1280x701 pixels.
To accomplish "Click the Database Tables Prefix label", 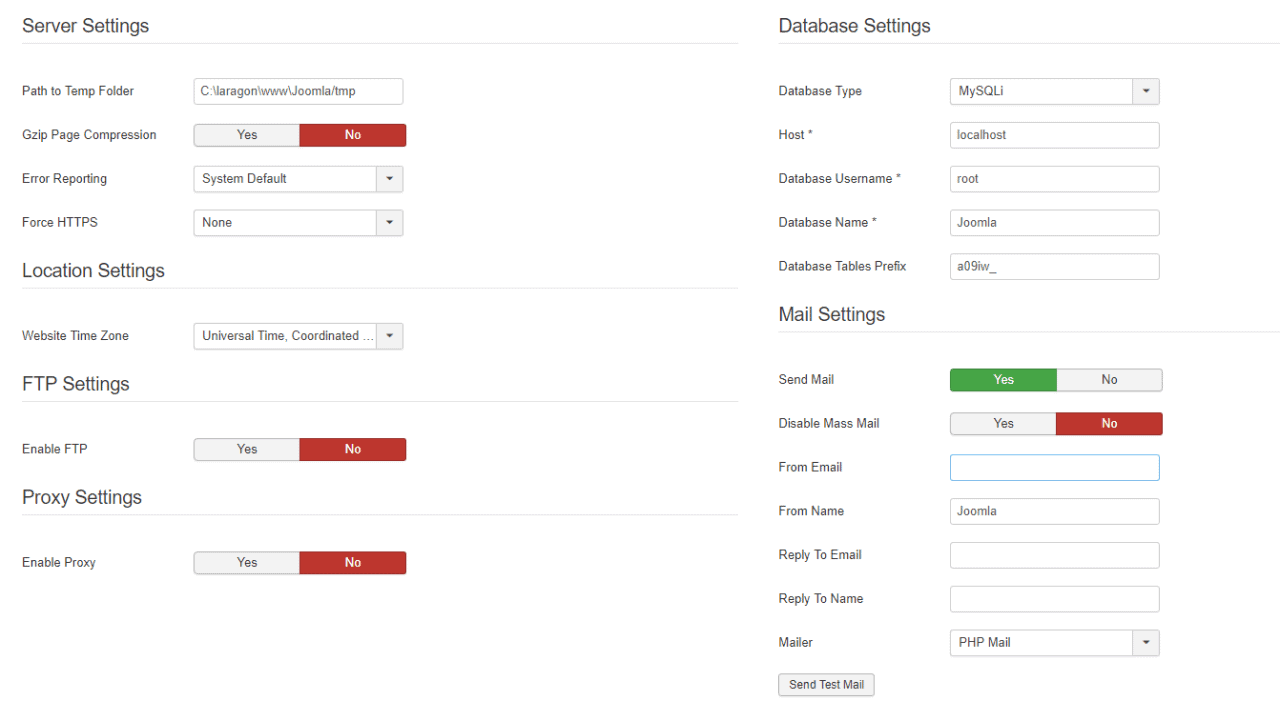I will click(842, 267).
